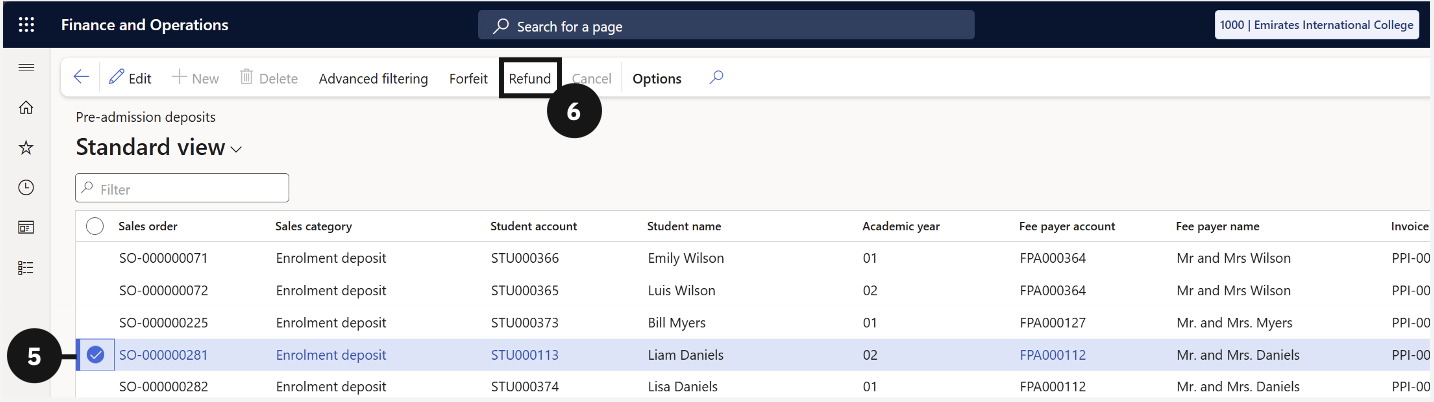Click student account STU000374
Viewport: 1434px width, 402px height.
[525, 387]
